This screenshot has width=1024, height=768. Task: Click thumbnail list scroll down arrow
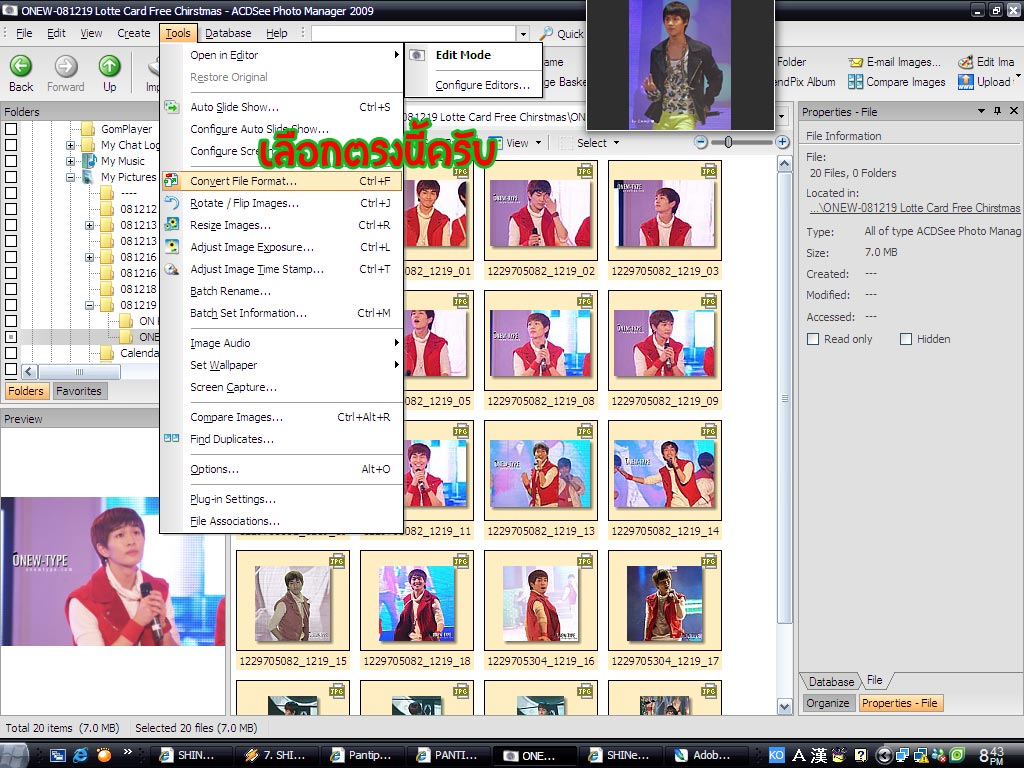tap(784, 706)
